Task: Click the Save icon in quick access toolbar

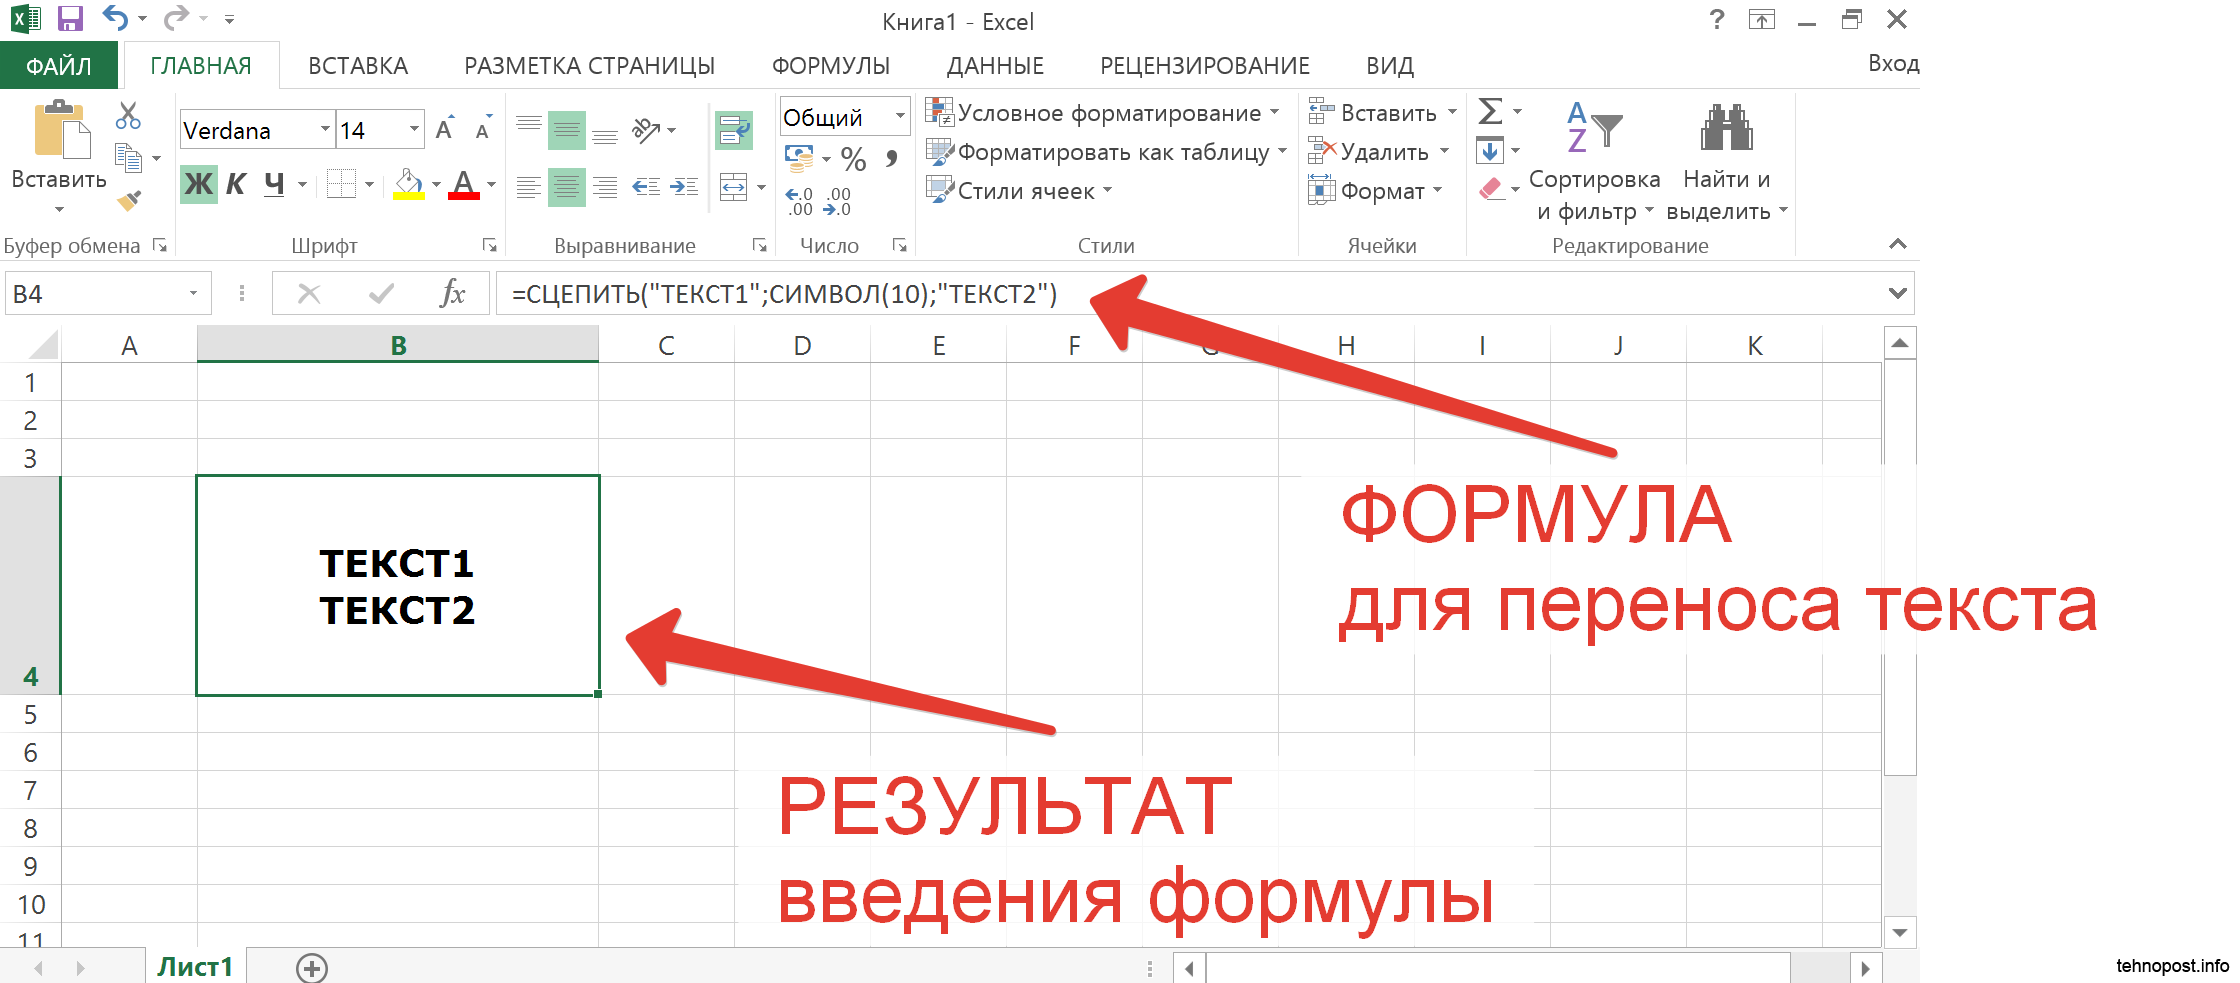Action: (69, 19)
